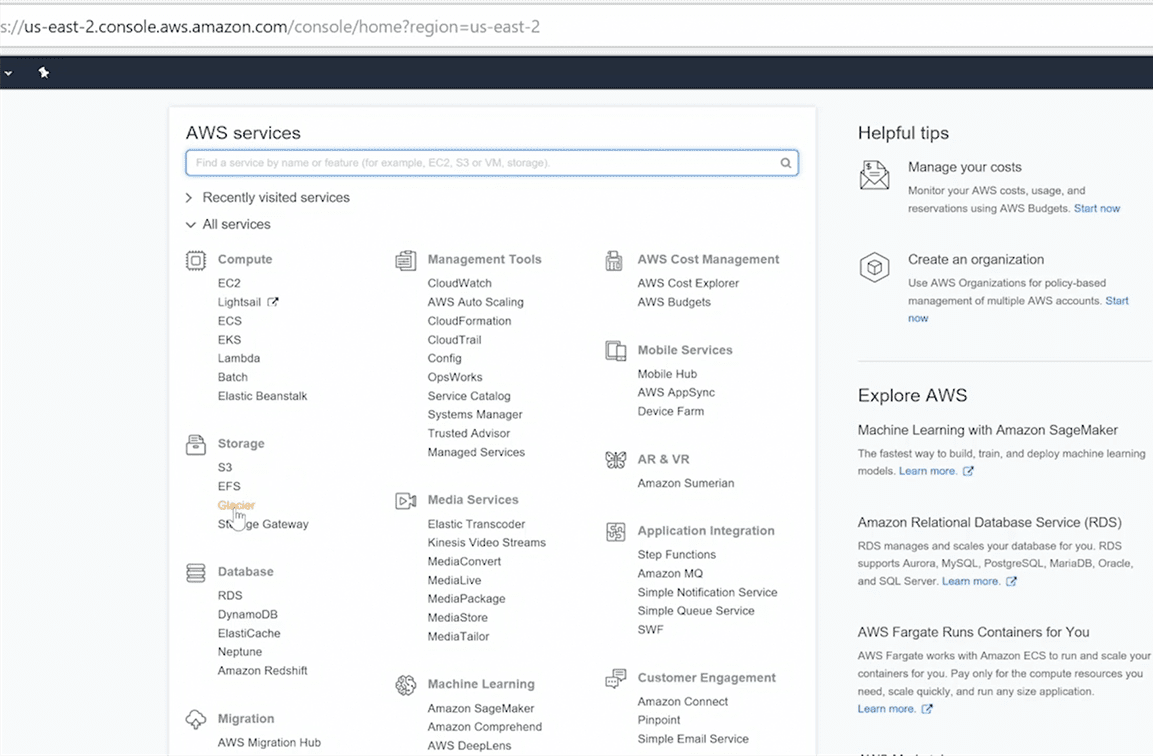Open the Glacier storage service
1153x756 pixels.
coord(236,506)
